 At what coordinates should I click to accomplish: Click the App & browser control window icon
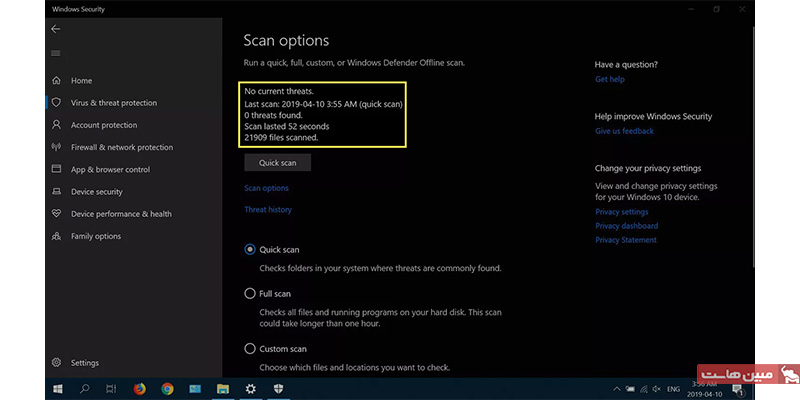56,169
